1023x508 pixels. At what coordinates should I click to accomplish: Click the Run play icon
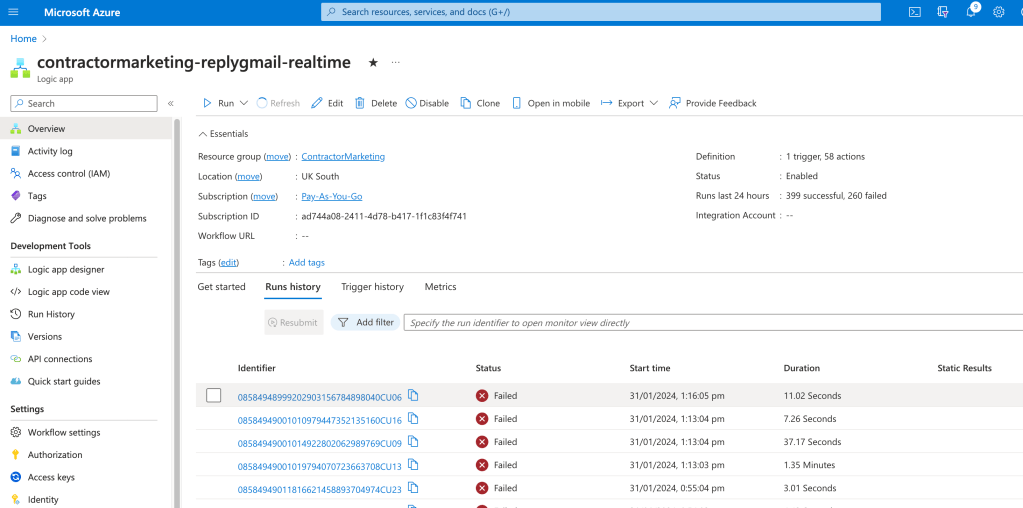(207, 103)
